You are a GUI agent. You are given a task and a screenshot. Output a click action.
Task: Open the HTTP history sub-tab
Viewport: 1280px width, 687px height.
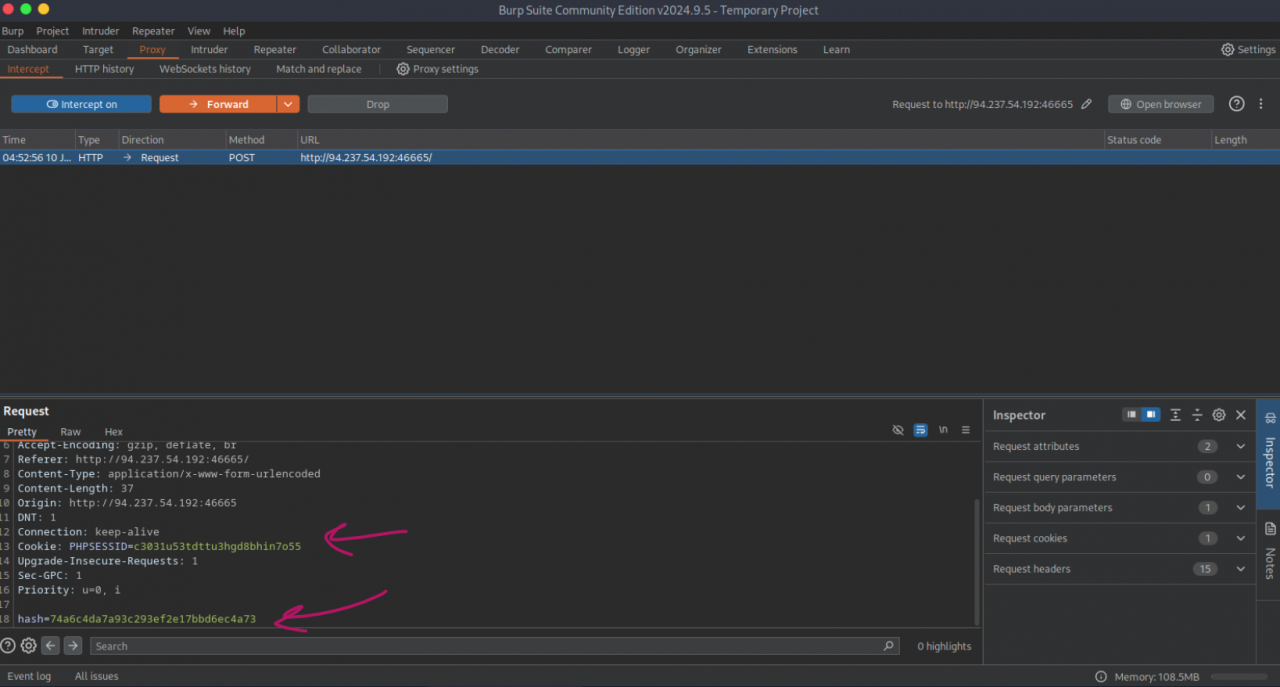click(x=104, y=69)
